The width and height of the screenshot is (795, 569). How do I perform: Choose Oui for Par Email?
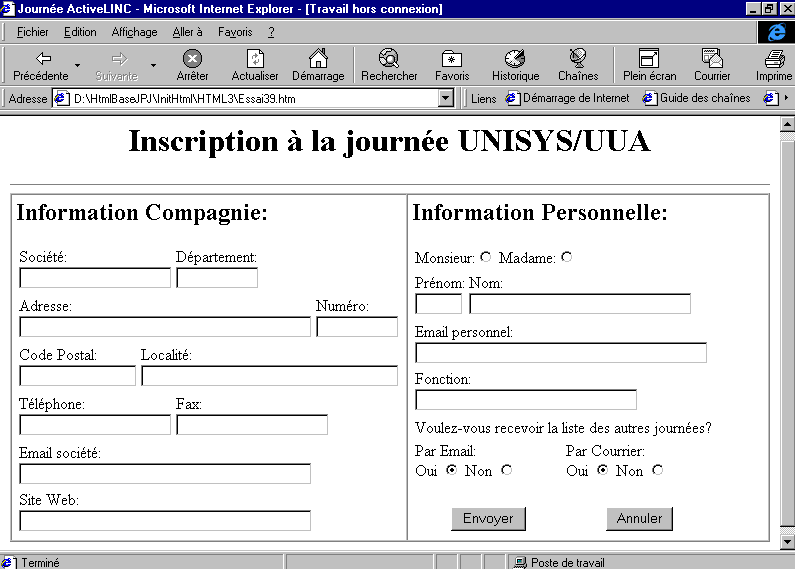coord(451,470)
